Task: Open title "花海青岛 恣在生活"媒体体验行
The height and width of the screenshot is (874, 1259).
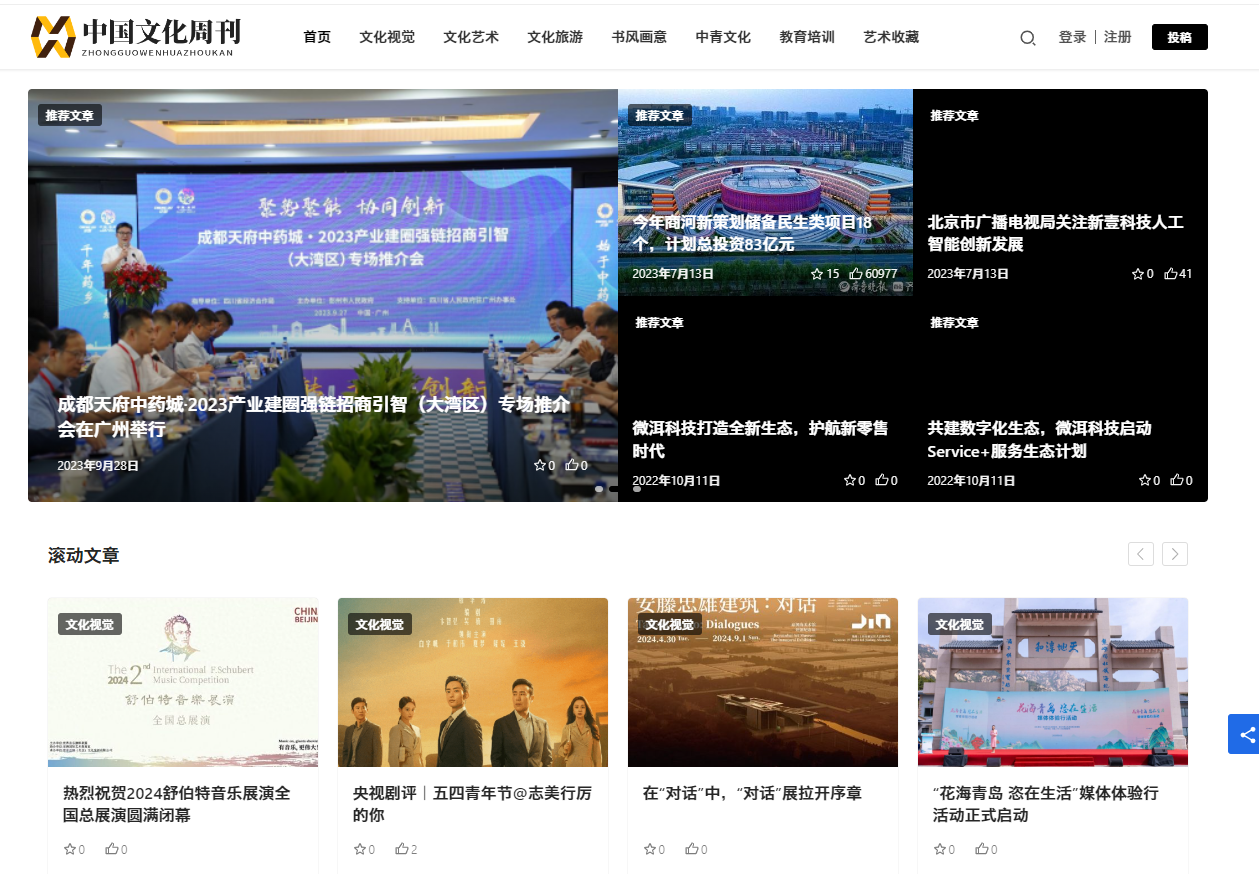Action: click(x=1046, y=804)
